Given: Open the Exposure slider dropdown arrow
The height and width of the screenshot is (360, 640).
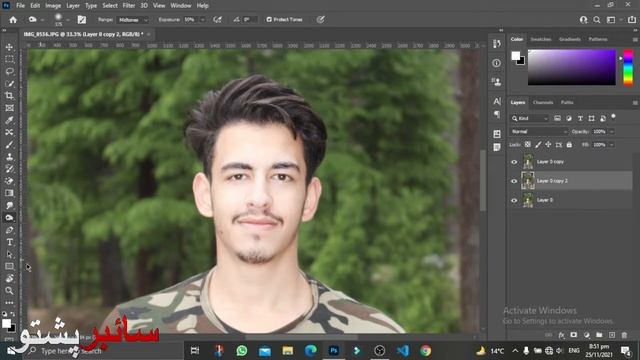Looking at the screenshot, I should click(x=202, y=20).
